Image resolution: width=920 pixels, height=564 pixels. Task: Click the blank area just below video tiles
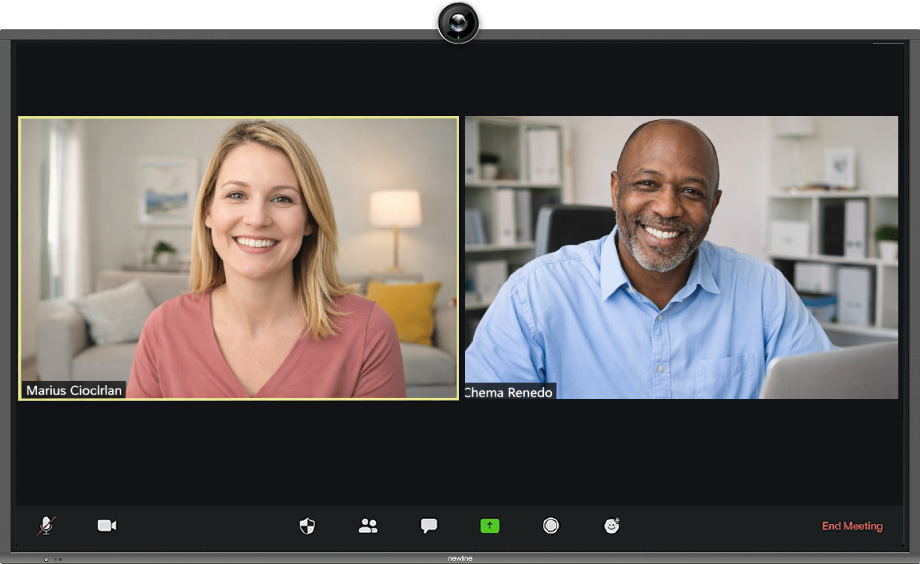pos(460,450)
